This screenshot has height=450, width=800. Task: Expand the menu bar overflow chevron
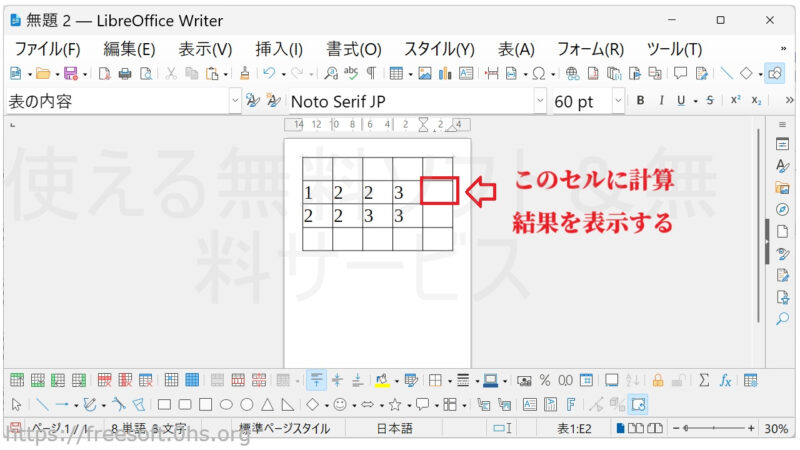[x=783, y=49]
